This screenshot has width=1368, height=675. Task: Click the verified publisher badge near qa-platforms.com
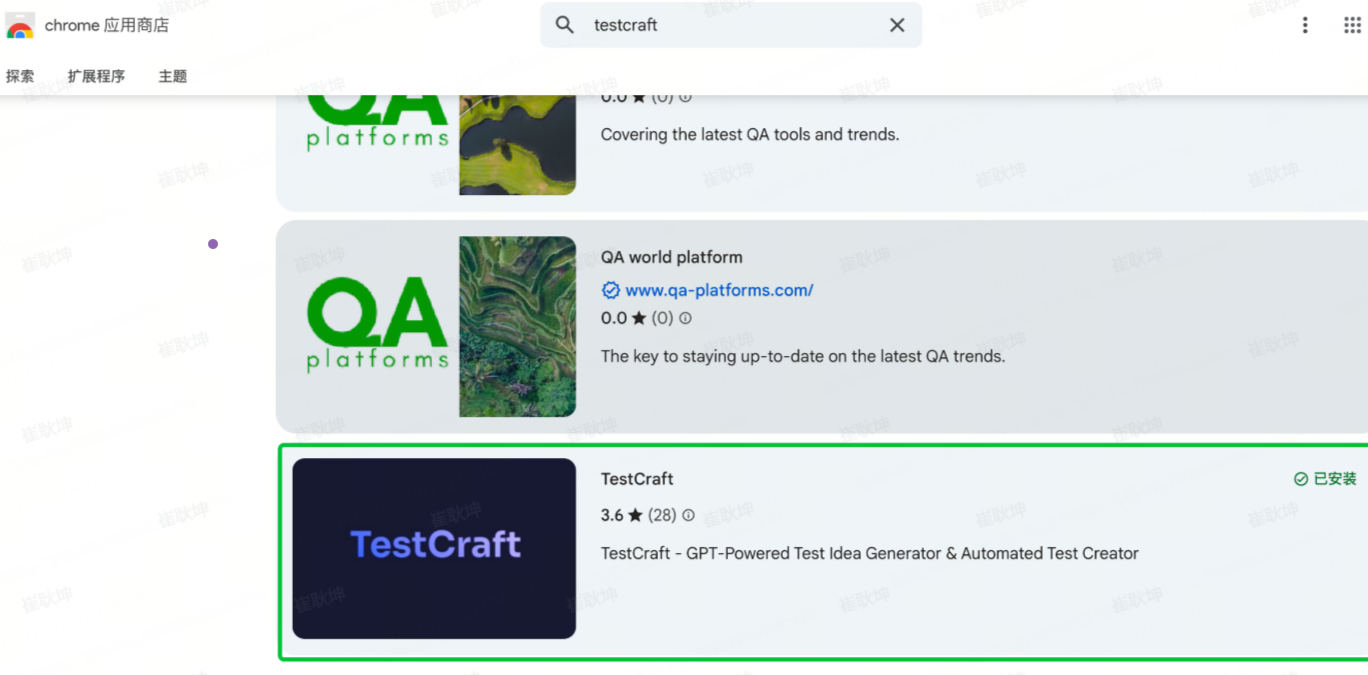coord(611,290)
